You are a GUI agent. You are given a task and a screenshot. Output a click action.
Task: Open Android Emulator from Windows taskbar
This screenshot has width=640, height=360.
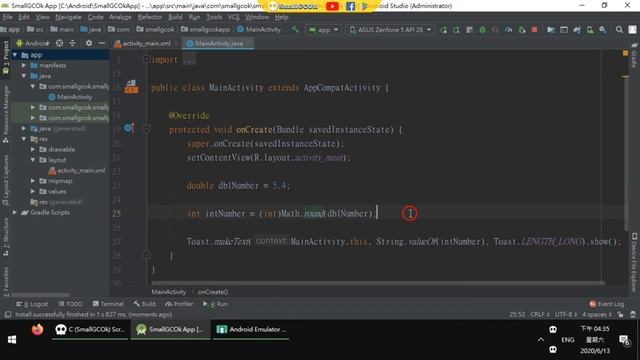(251, 329)
